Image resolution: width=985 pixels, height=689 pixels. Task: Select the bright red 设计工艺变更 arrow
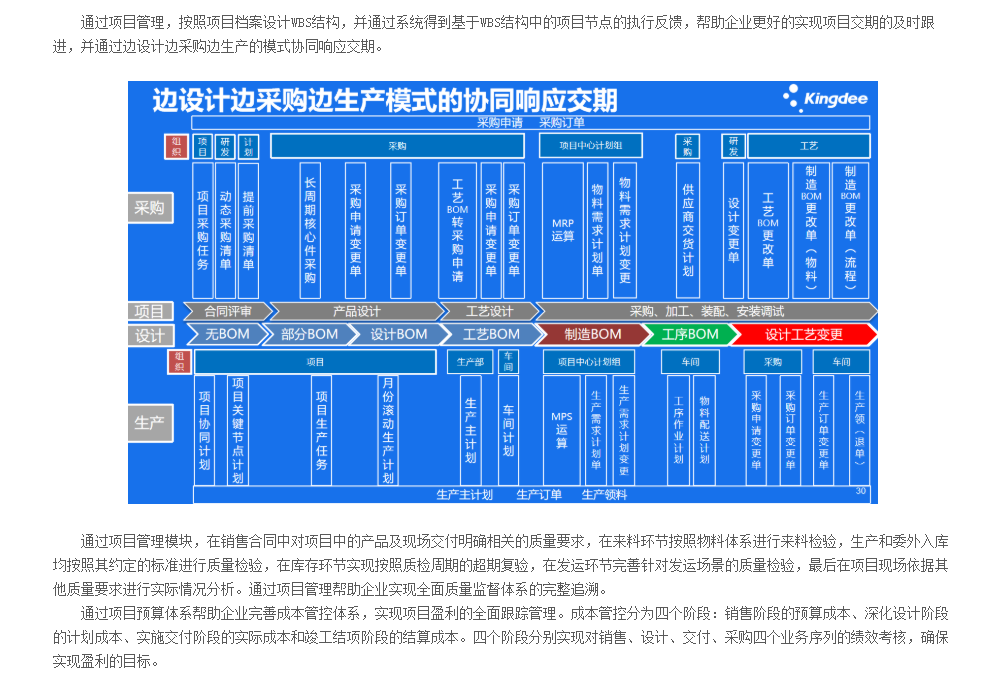803,334
